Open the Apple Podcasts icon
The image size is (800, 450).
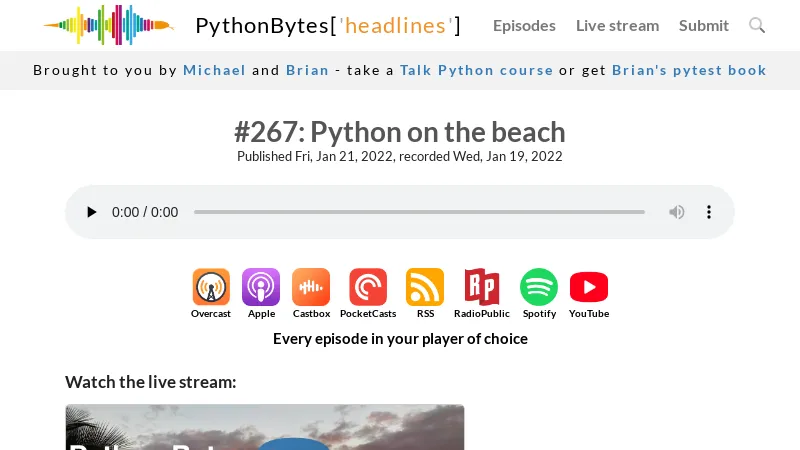pos(261,287)
